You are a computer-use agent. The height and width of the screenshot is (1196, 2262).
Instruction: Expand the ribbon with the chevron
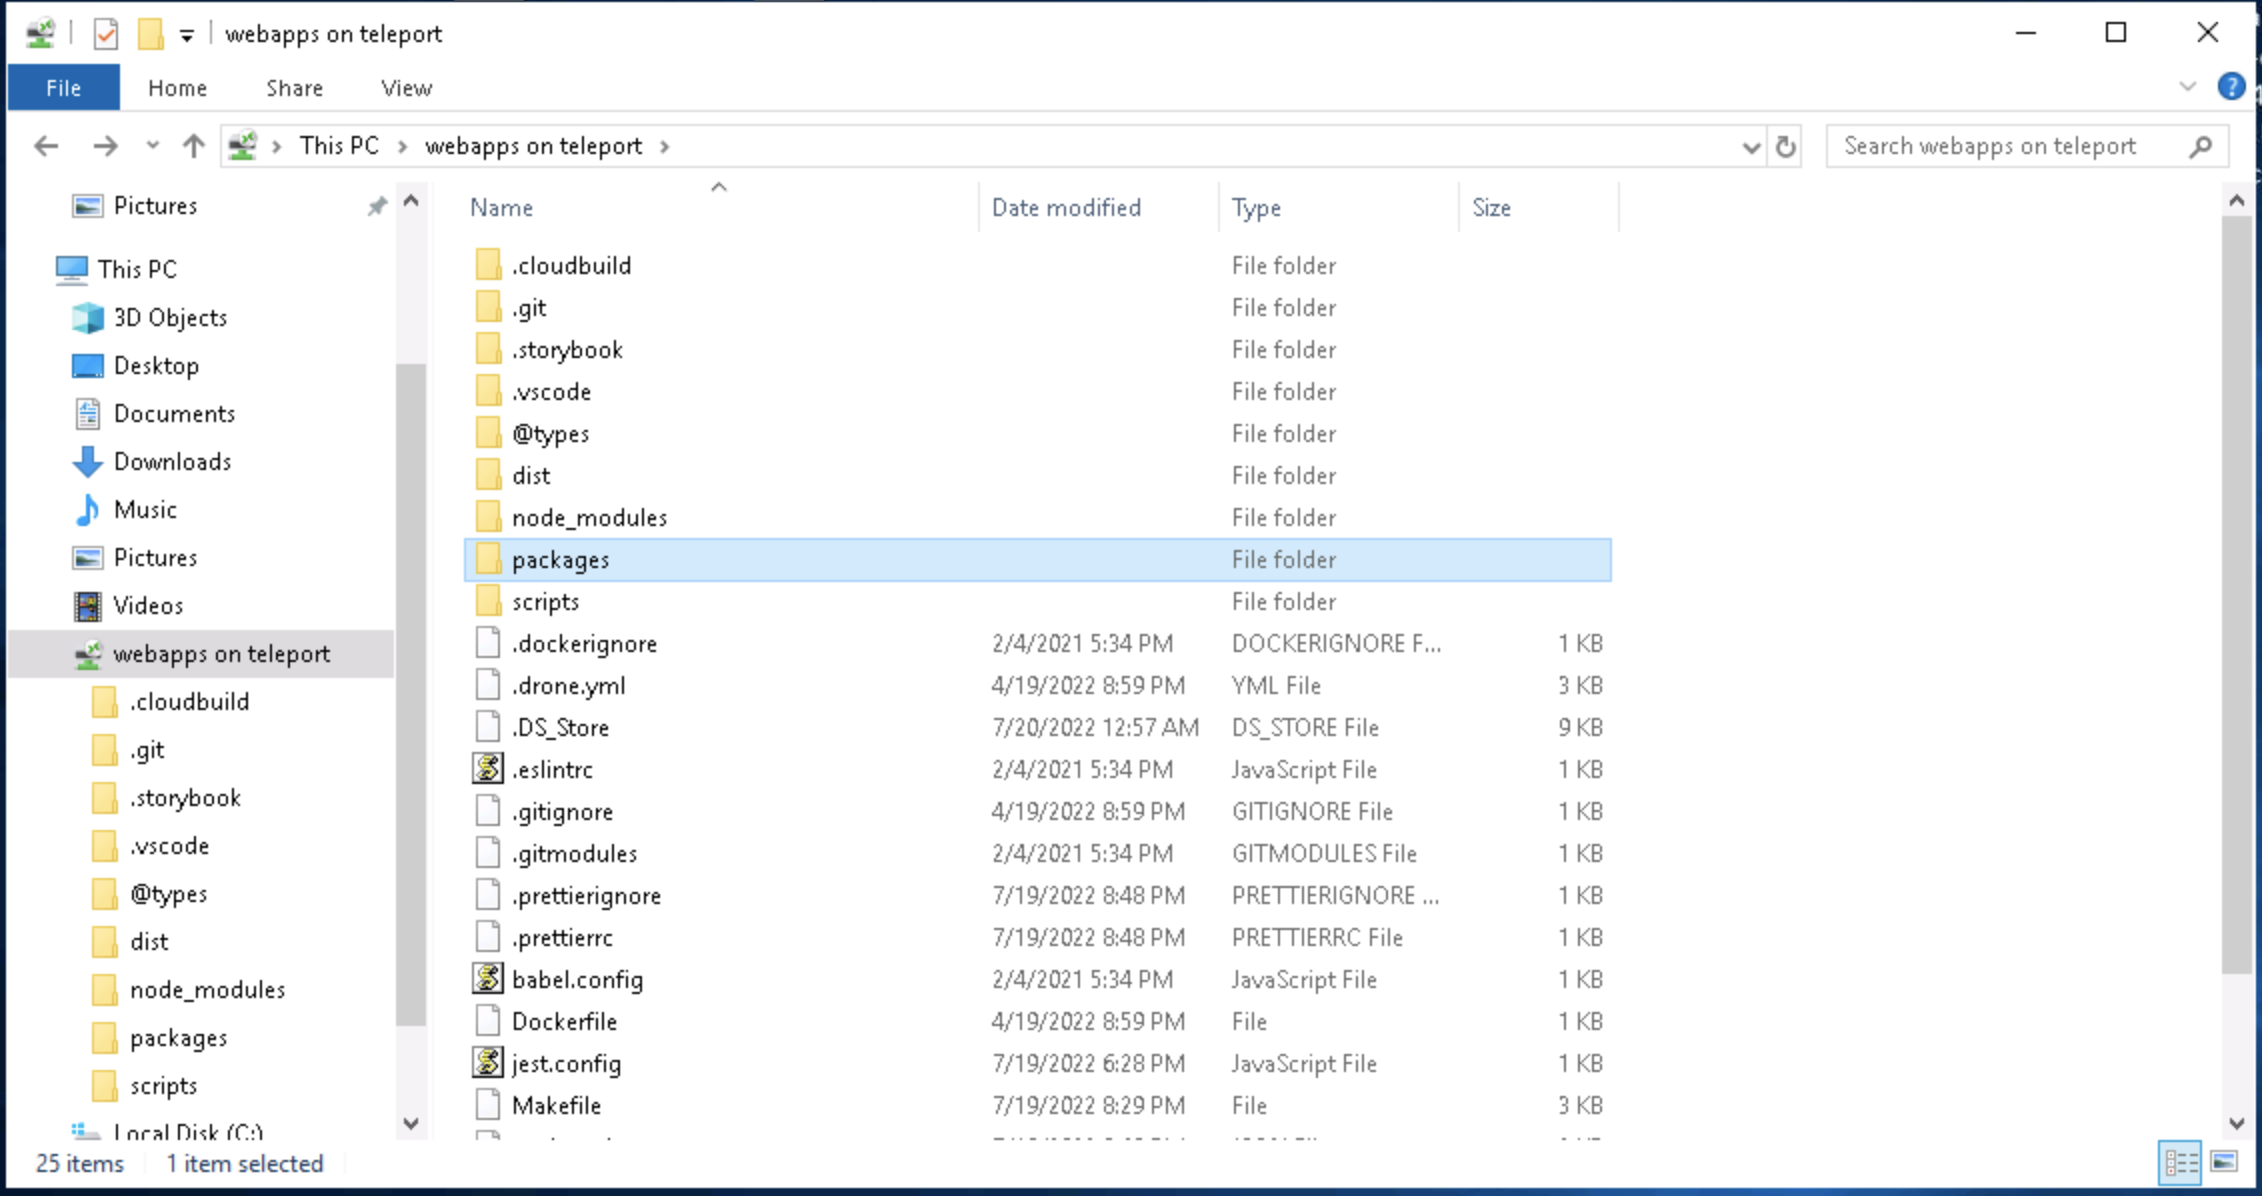tap(2187, 87)
